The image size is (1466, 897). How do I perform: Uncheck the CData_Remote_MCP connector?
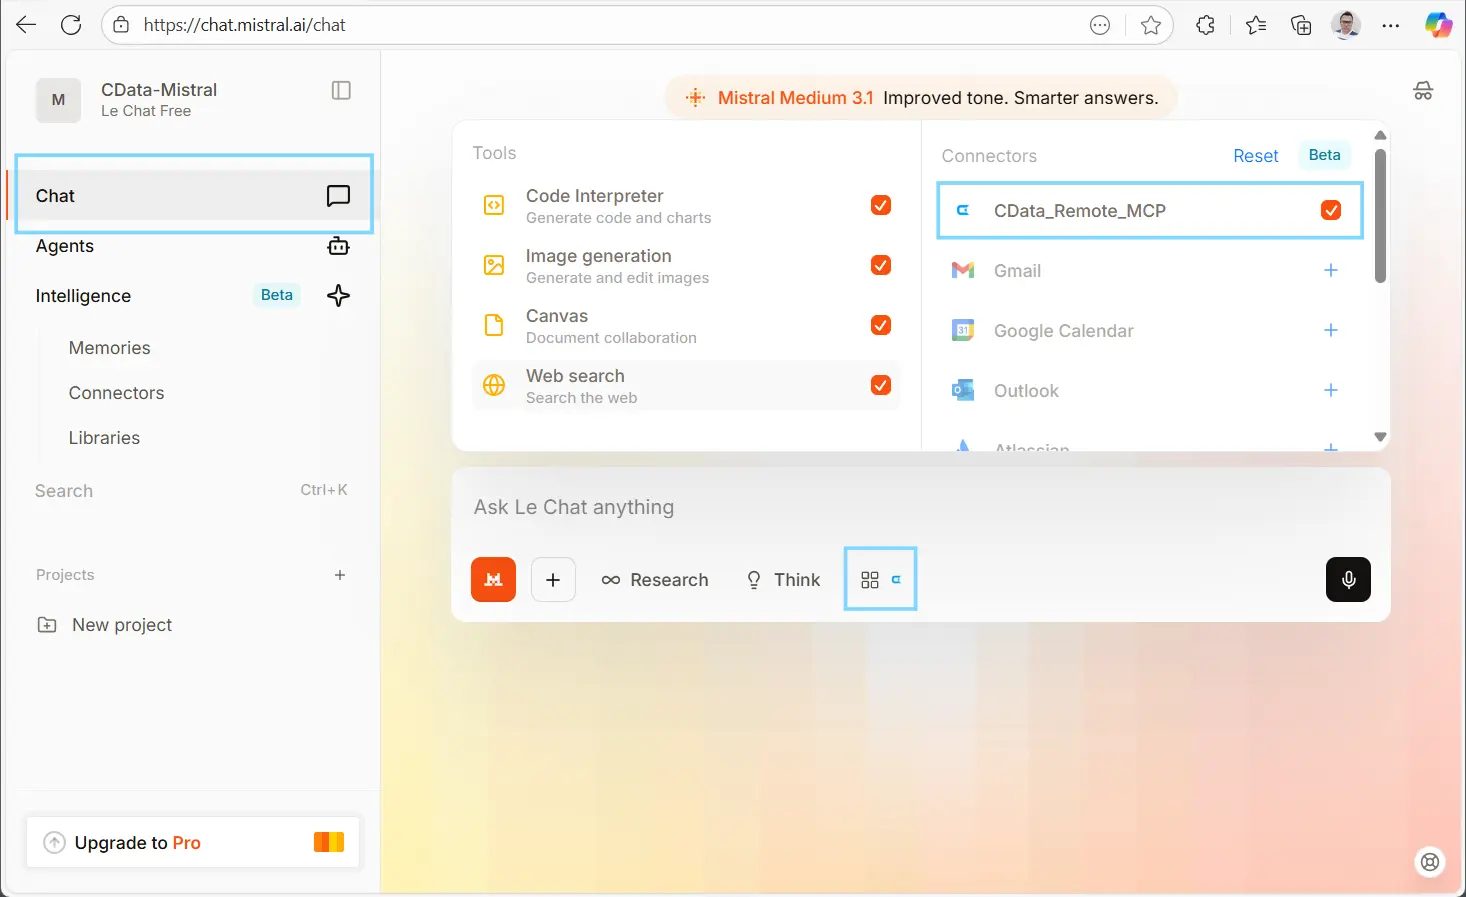tap(1331, 210)
